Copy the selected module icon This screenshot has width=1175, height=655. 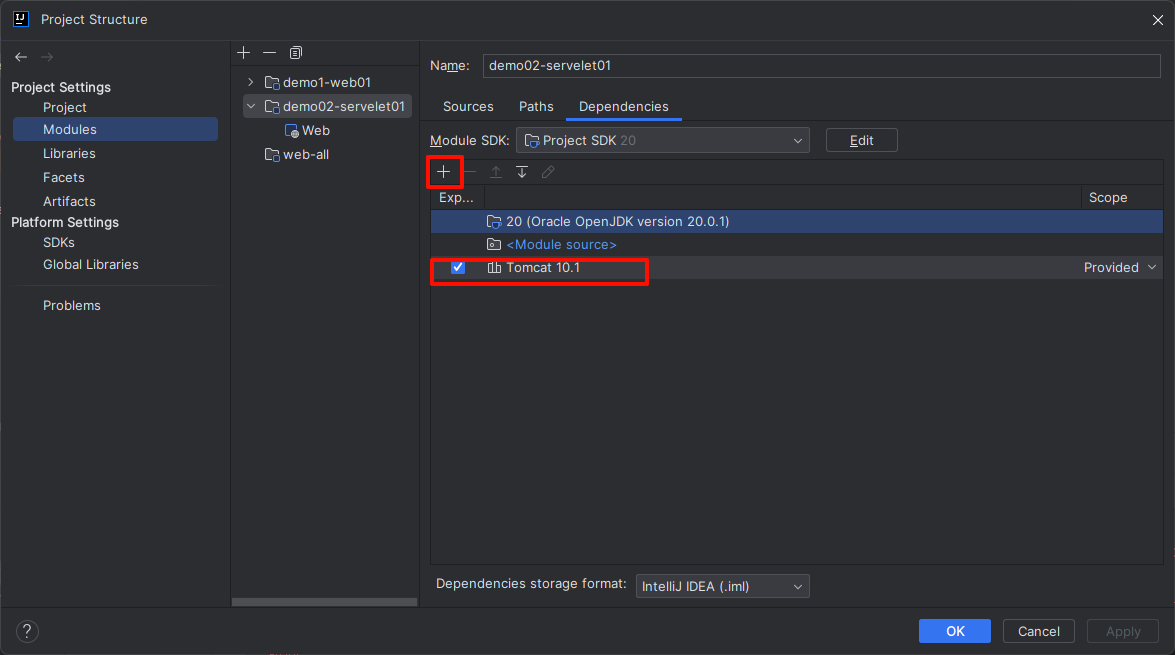tap(296, 52)
